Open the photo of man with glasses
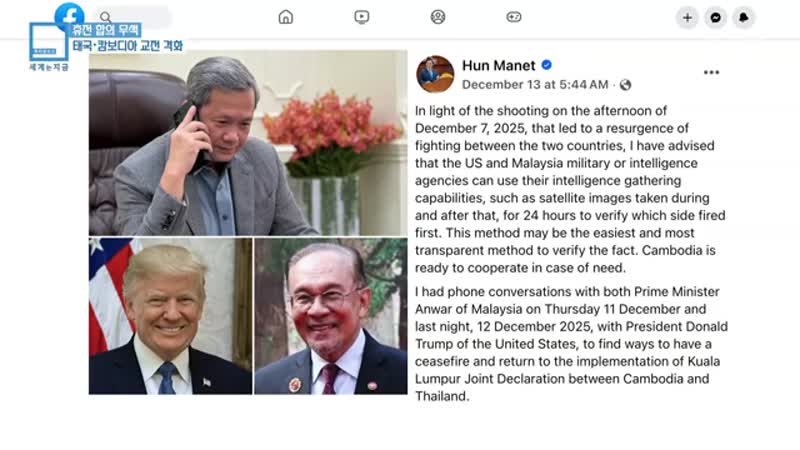The width and height of the screenshot is (800, 450). click(x=331, y=316)
